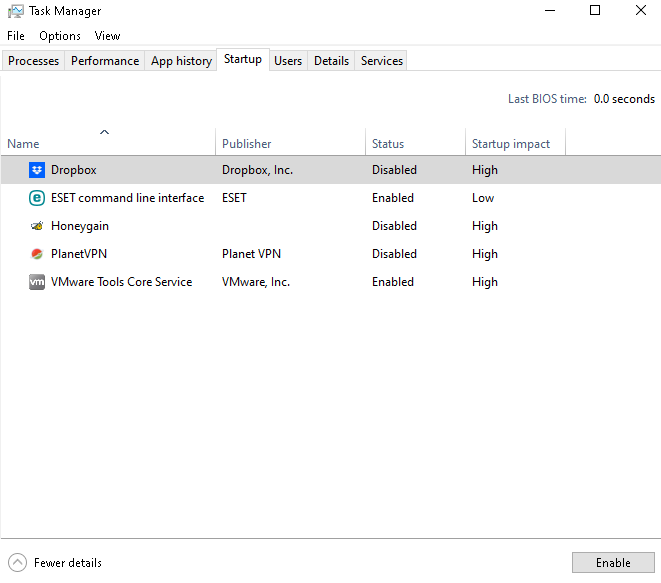Switch to the Services tab
Image resolution: width=661 pixels, height=583 pixels.
(x=382, y=61)
